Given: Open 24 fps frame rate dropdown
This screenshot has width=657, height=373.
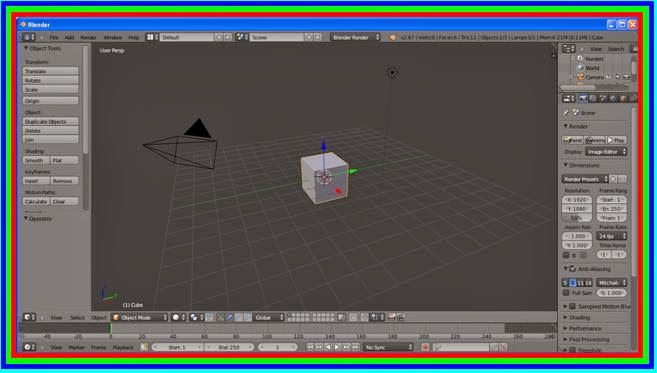Looking at the screenshot, I should (x=611, y=236).
